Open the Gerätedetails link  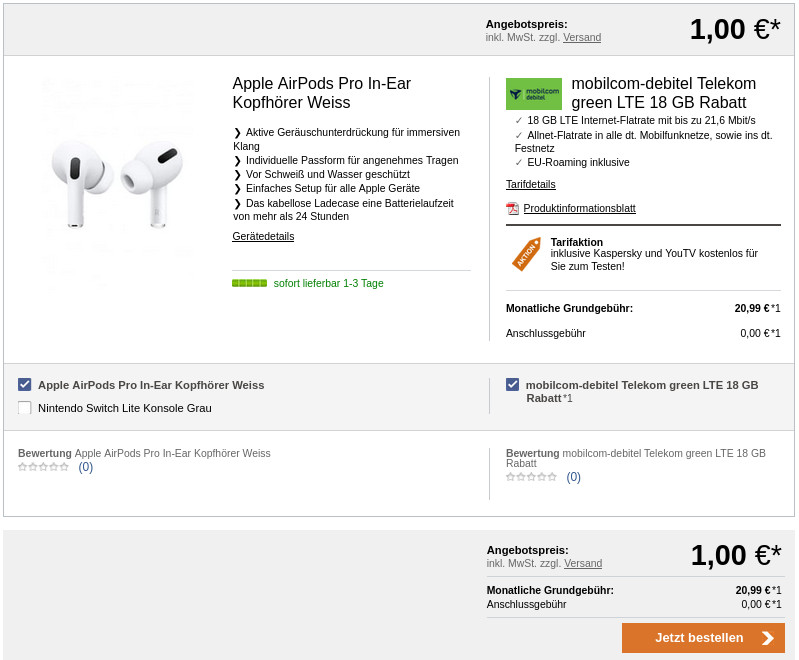point(263,236)
